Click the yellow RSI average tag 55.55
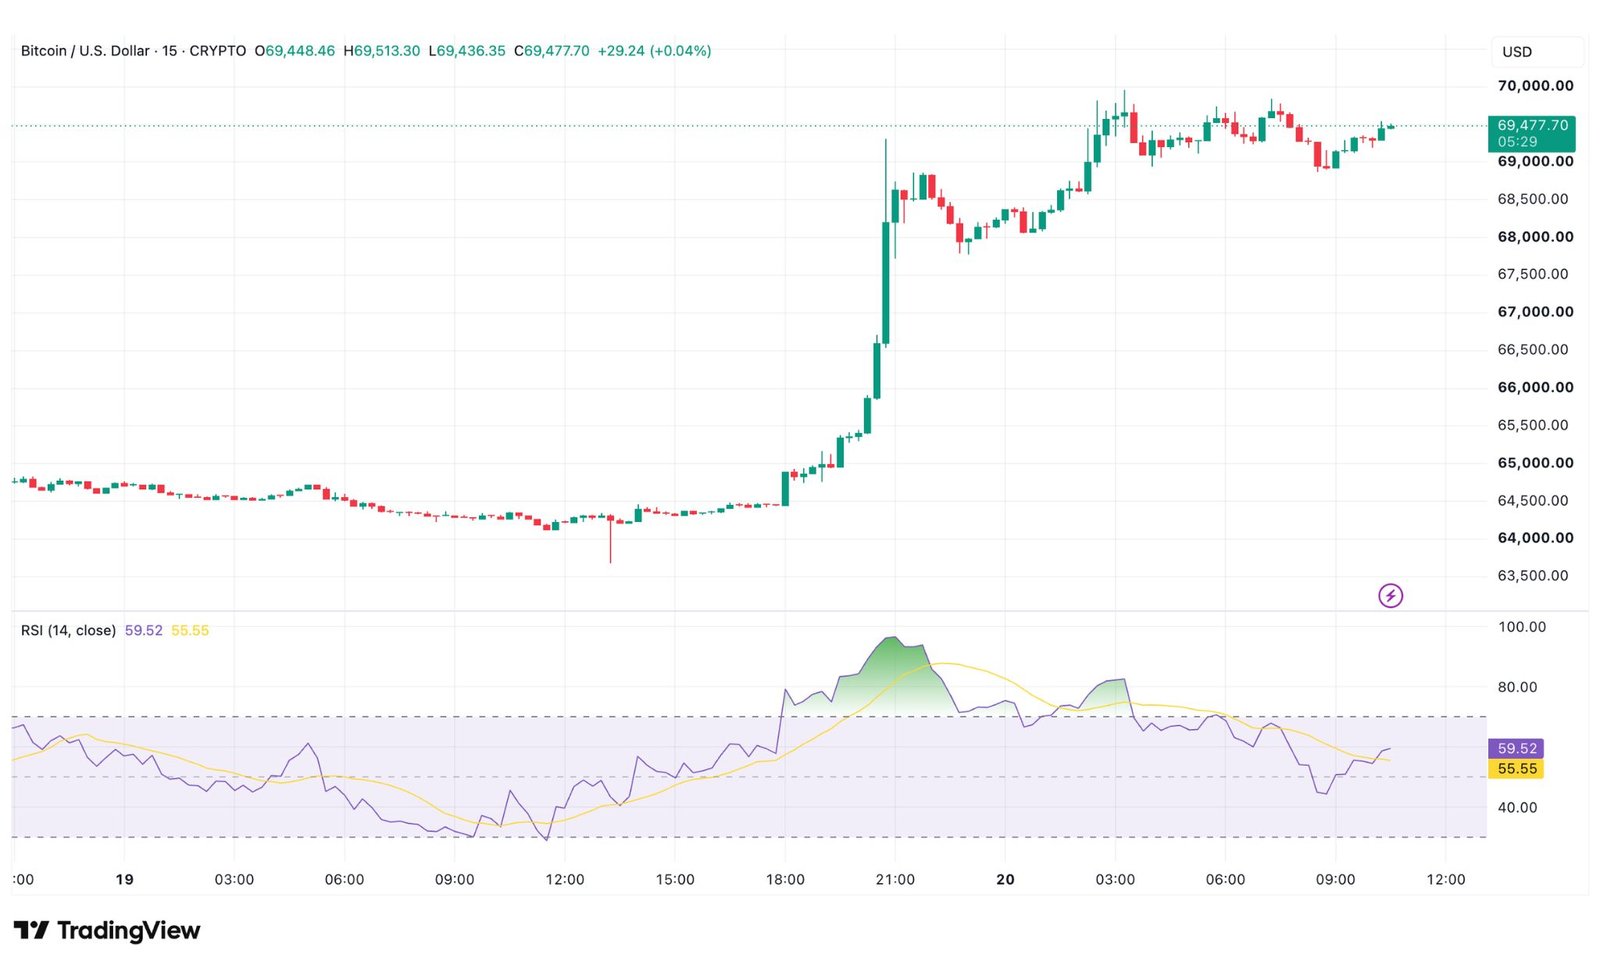 [1517, 769]
